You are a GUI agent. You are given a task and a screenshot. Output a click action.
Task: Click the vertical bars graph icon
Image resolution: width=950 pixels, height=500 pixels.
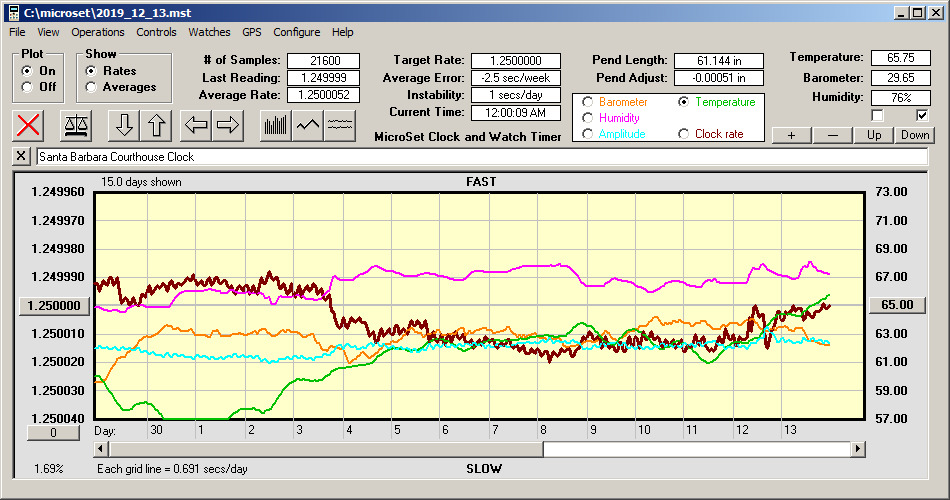276,125
